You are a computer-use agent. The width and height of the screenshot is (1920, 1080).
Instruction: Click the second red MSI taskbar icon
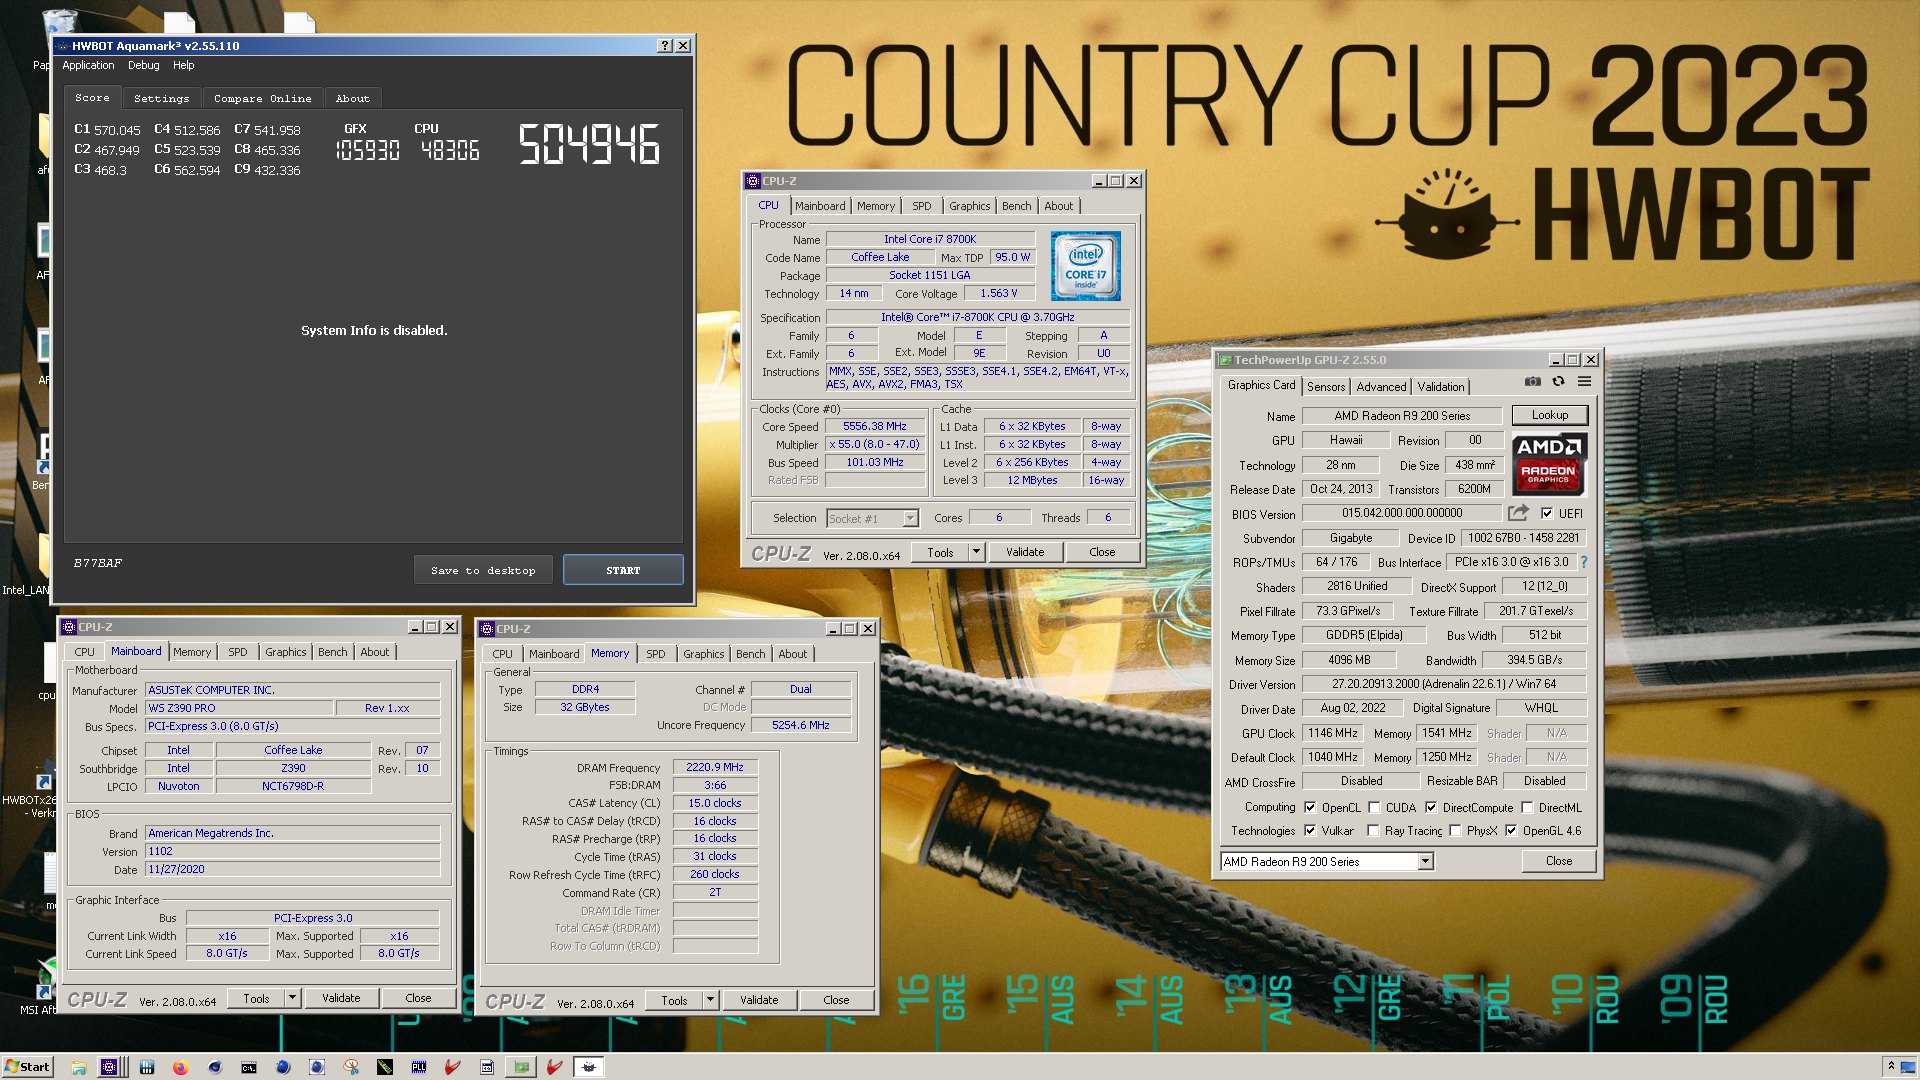click(x=555, y=1067)
